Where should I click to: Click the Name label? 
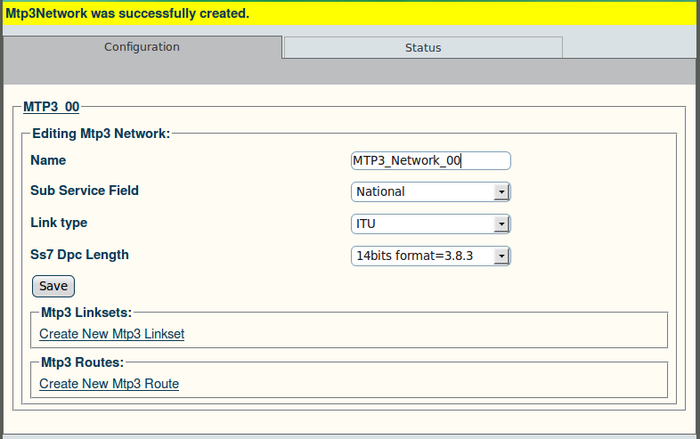pyautogui.click(x=48, y=160)
